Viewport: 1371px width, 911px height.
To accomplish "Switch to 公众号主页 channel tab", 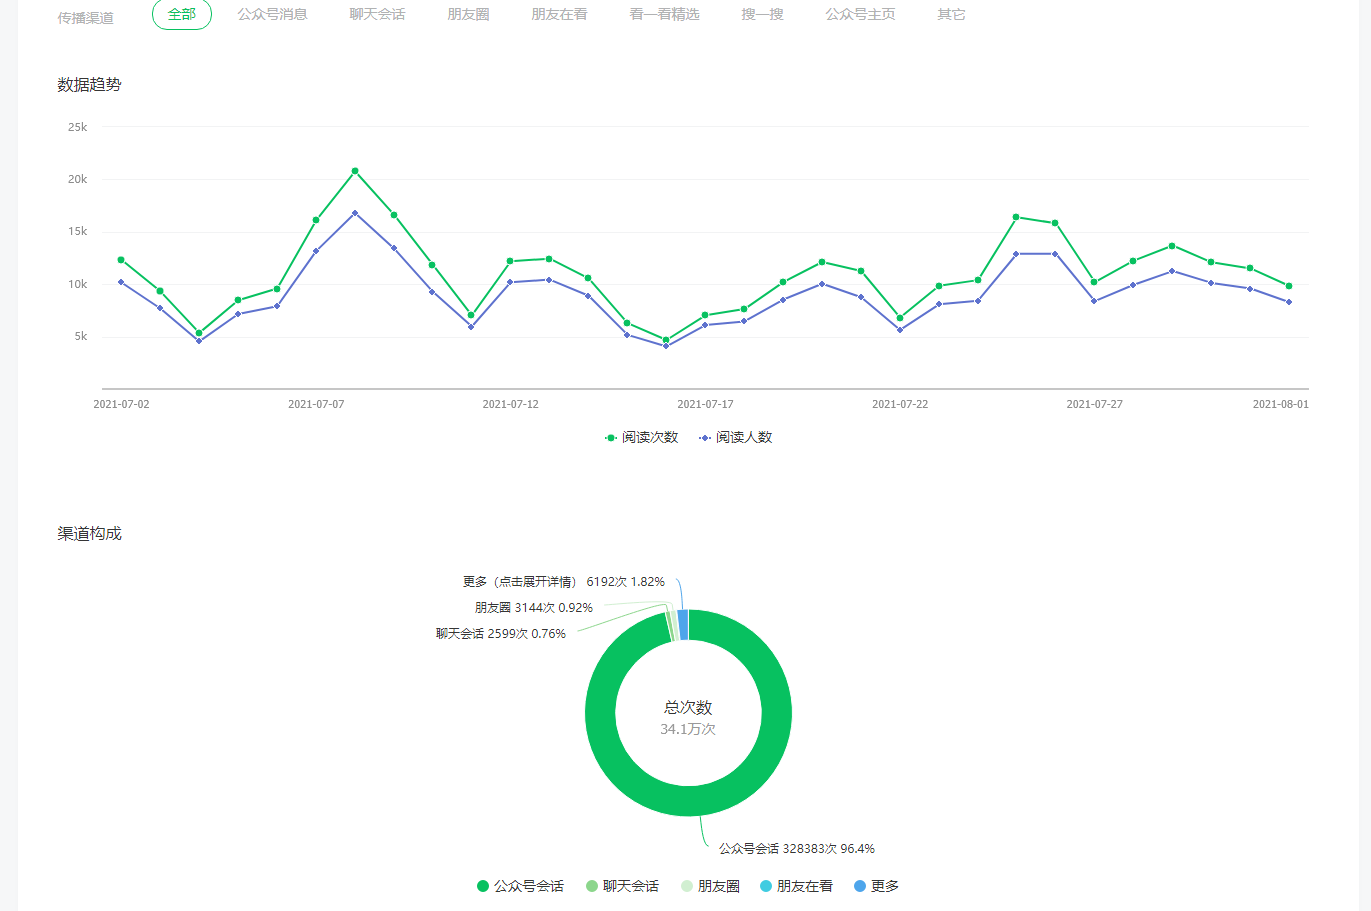I will click(860, 15).
